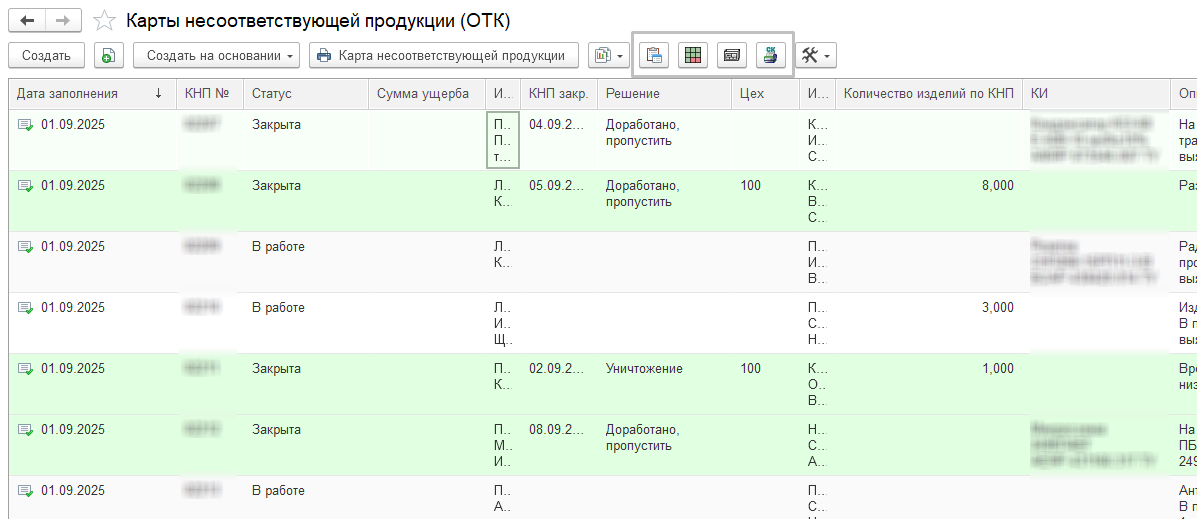1197x519 pixels.
Task: Click the back navigation arrow
Action: pyautogui.click(x=27, y=20)
